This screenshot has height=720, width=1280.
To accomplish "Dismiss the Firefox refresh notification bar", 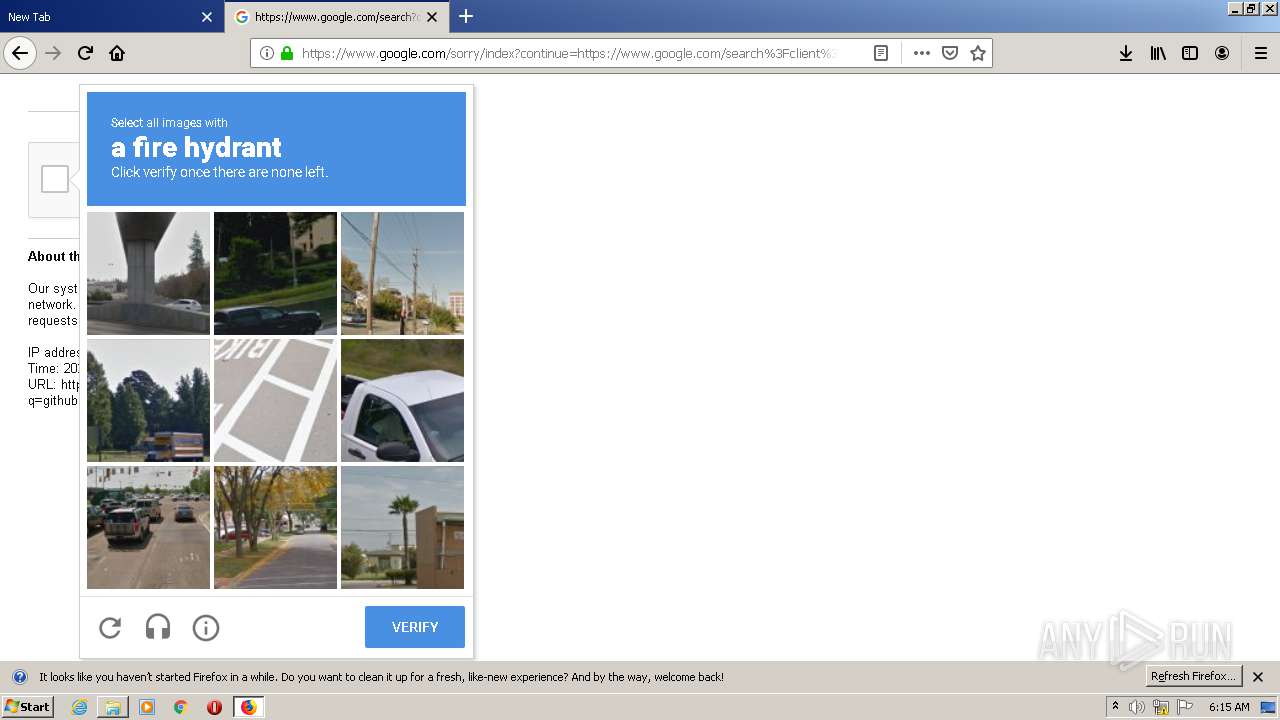I will pos(1258,677).
